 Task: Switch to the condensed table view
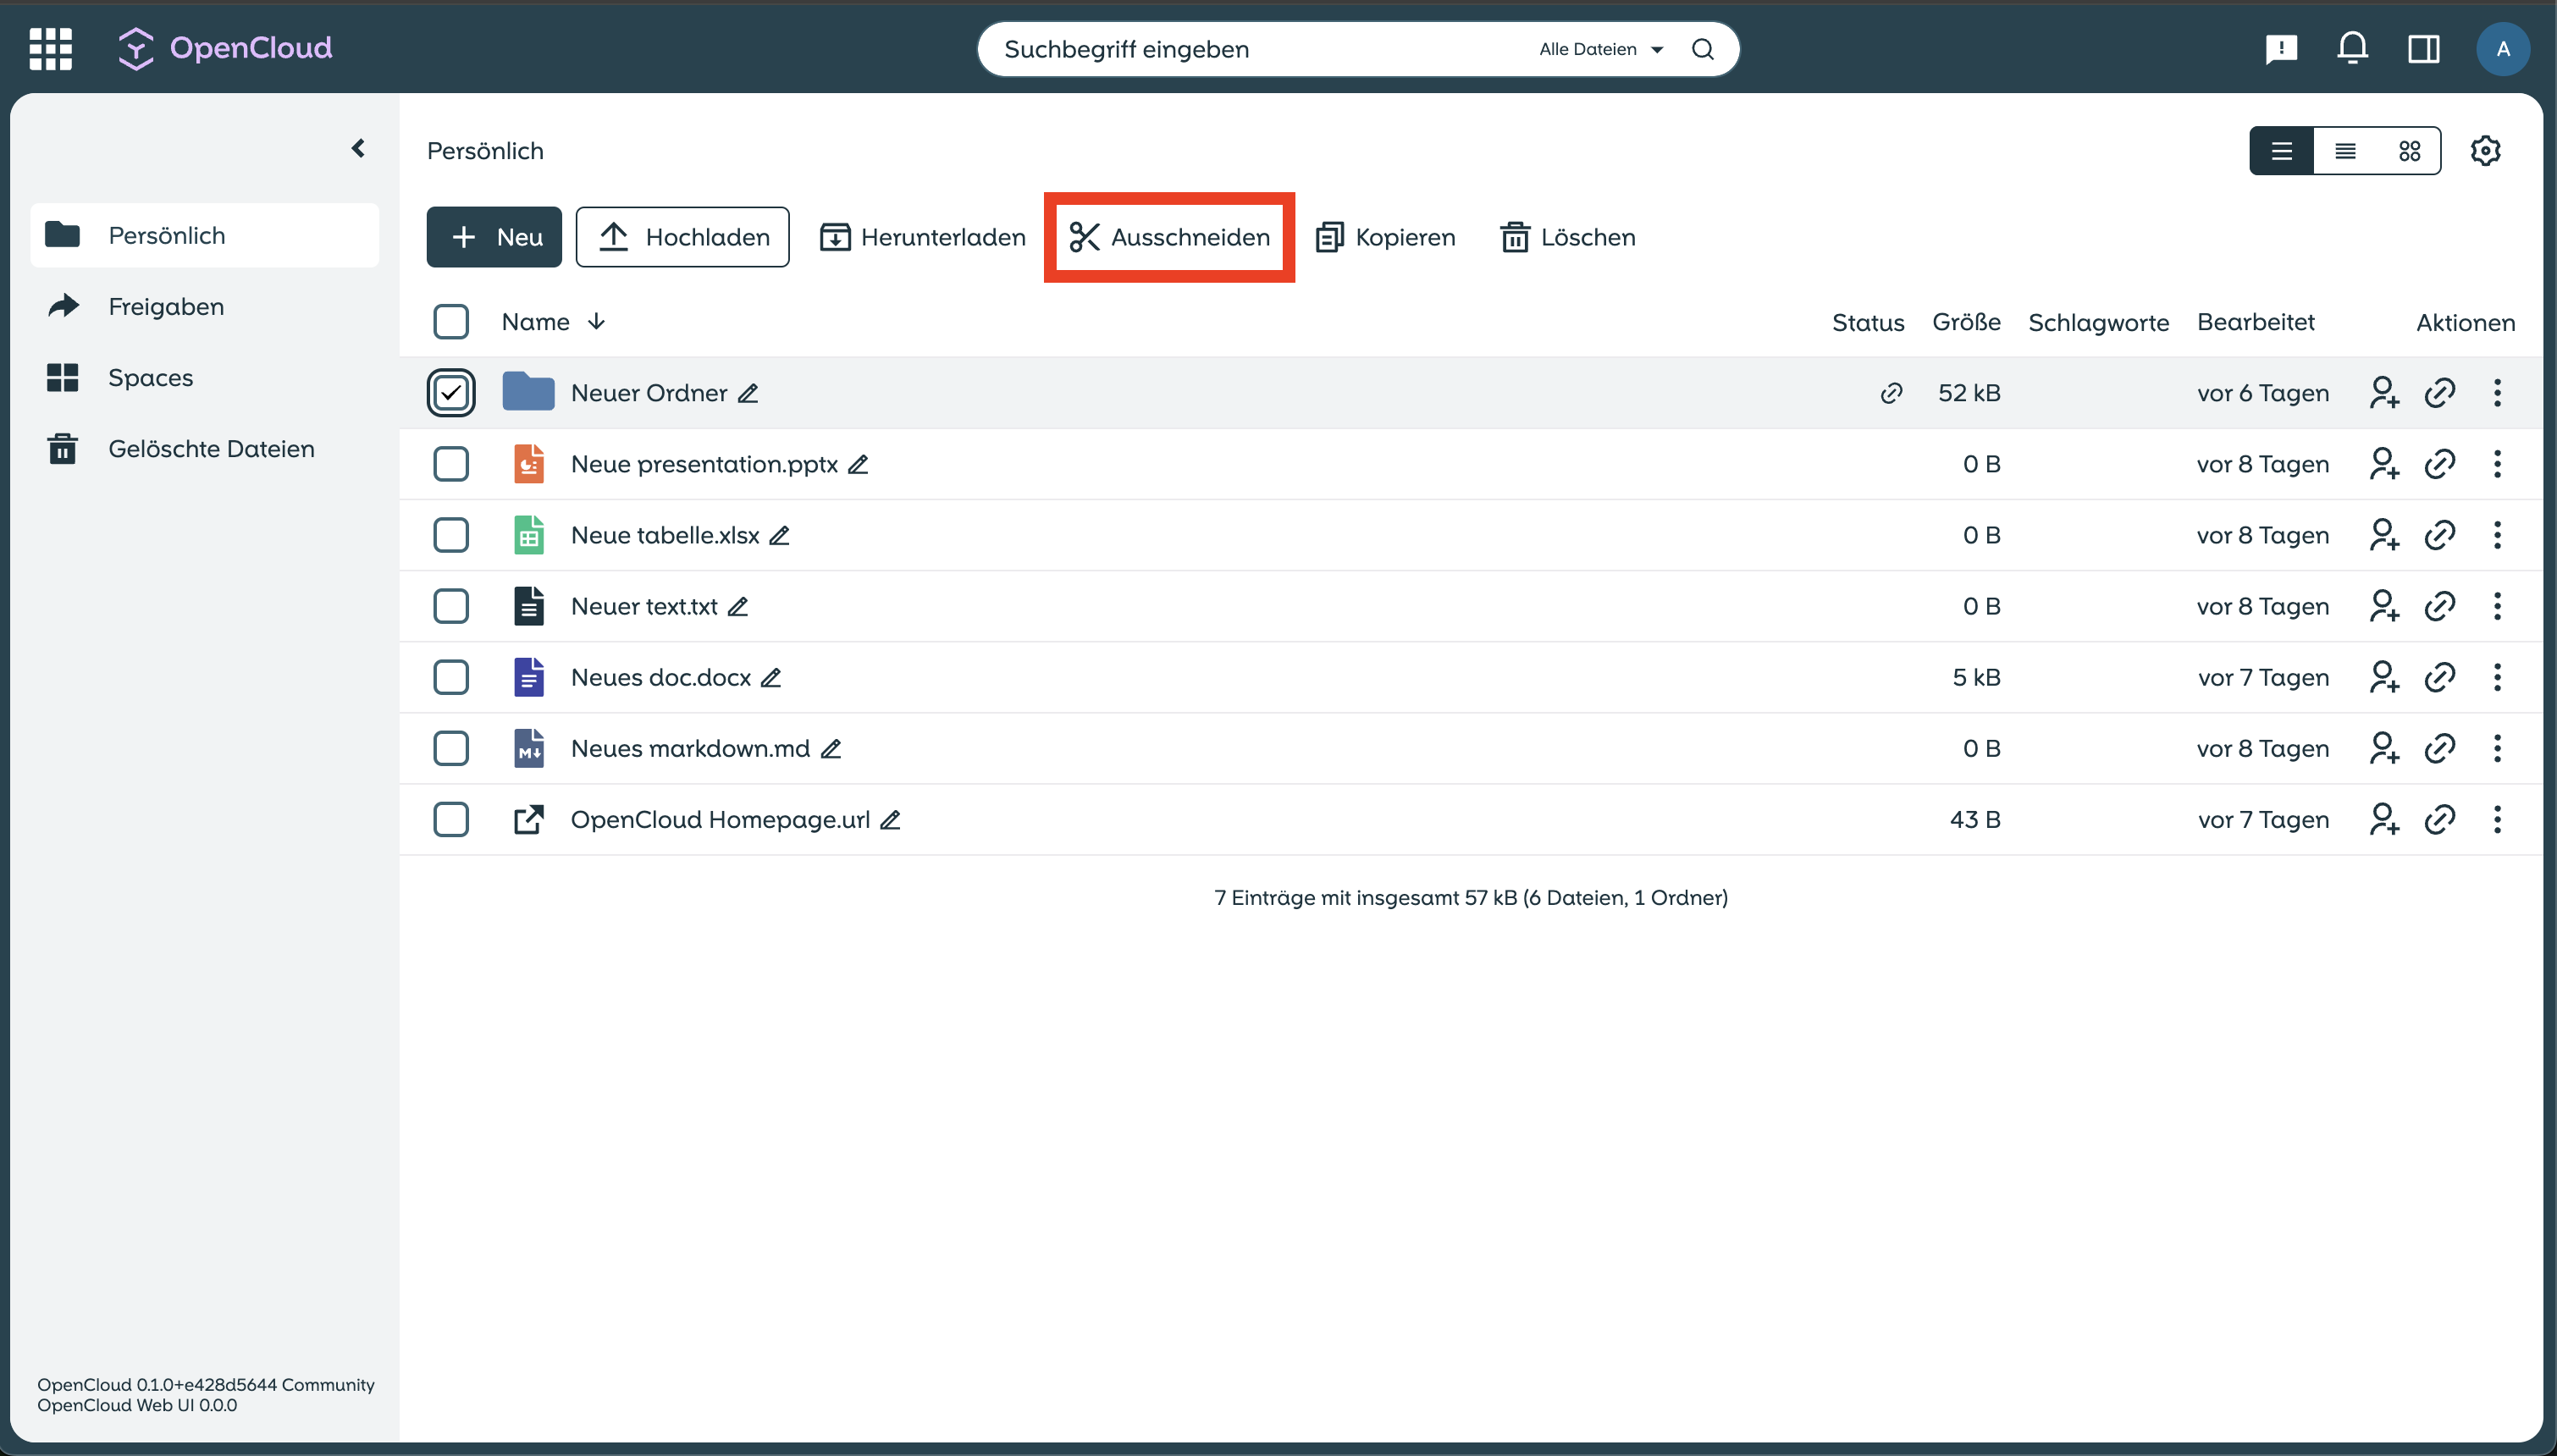point(2345,151)
